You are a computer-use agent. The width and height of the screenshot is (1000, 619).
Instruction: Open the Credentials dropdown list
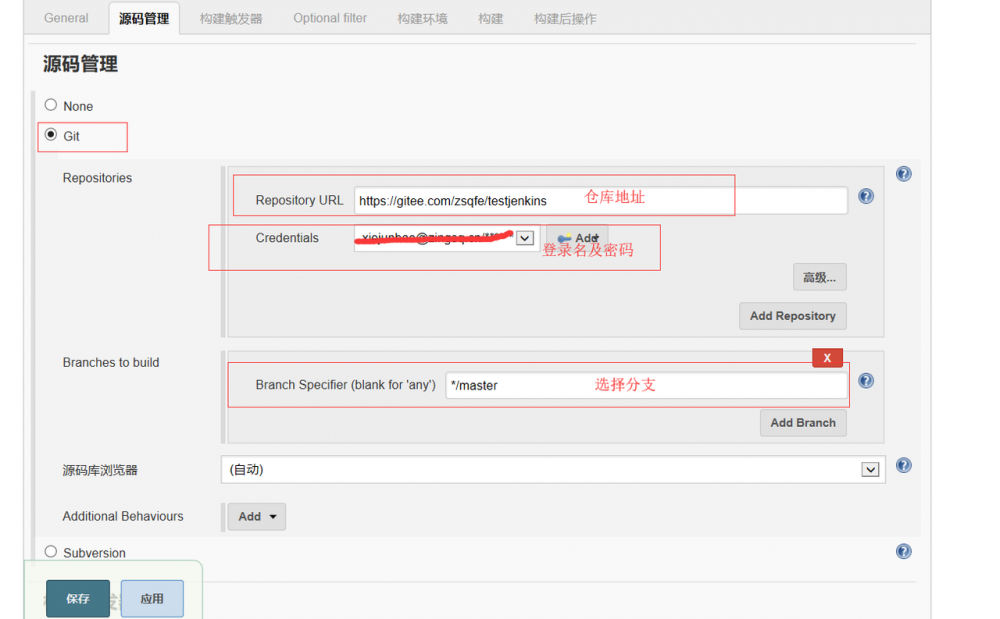(x=524, y=237)
